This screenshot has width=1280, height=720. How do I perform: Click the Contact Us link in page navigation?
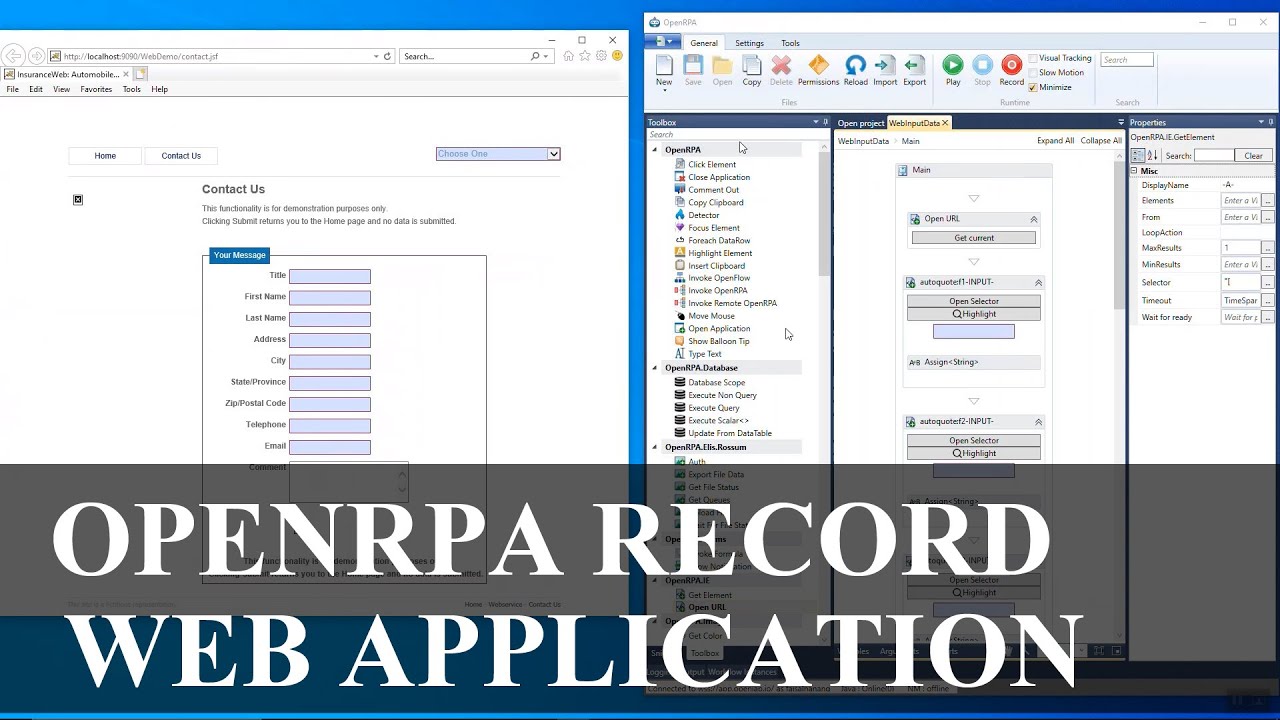click(x=181, y=156)
